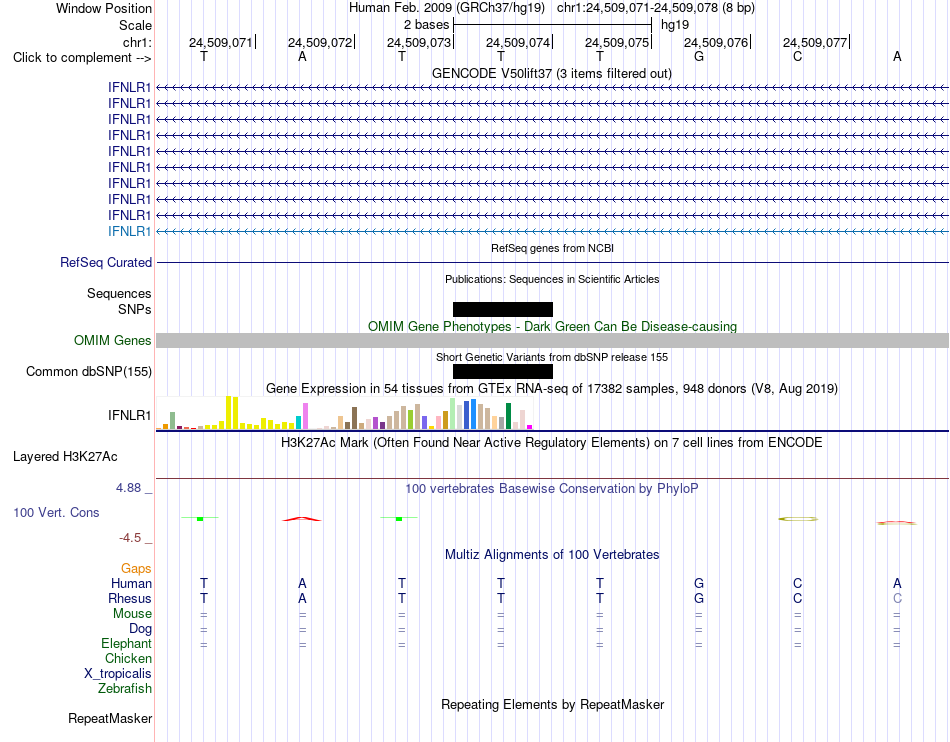Open 'Repeating Elements by RepeatMasker' title
The width and height of the screenshot is (950, 742).
tap(553, 704)
